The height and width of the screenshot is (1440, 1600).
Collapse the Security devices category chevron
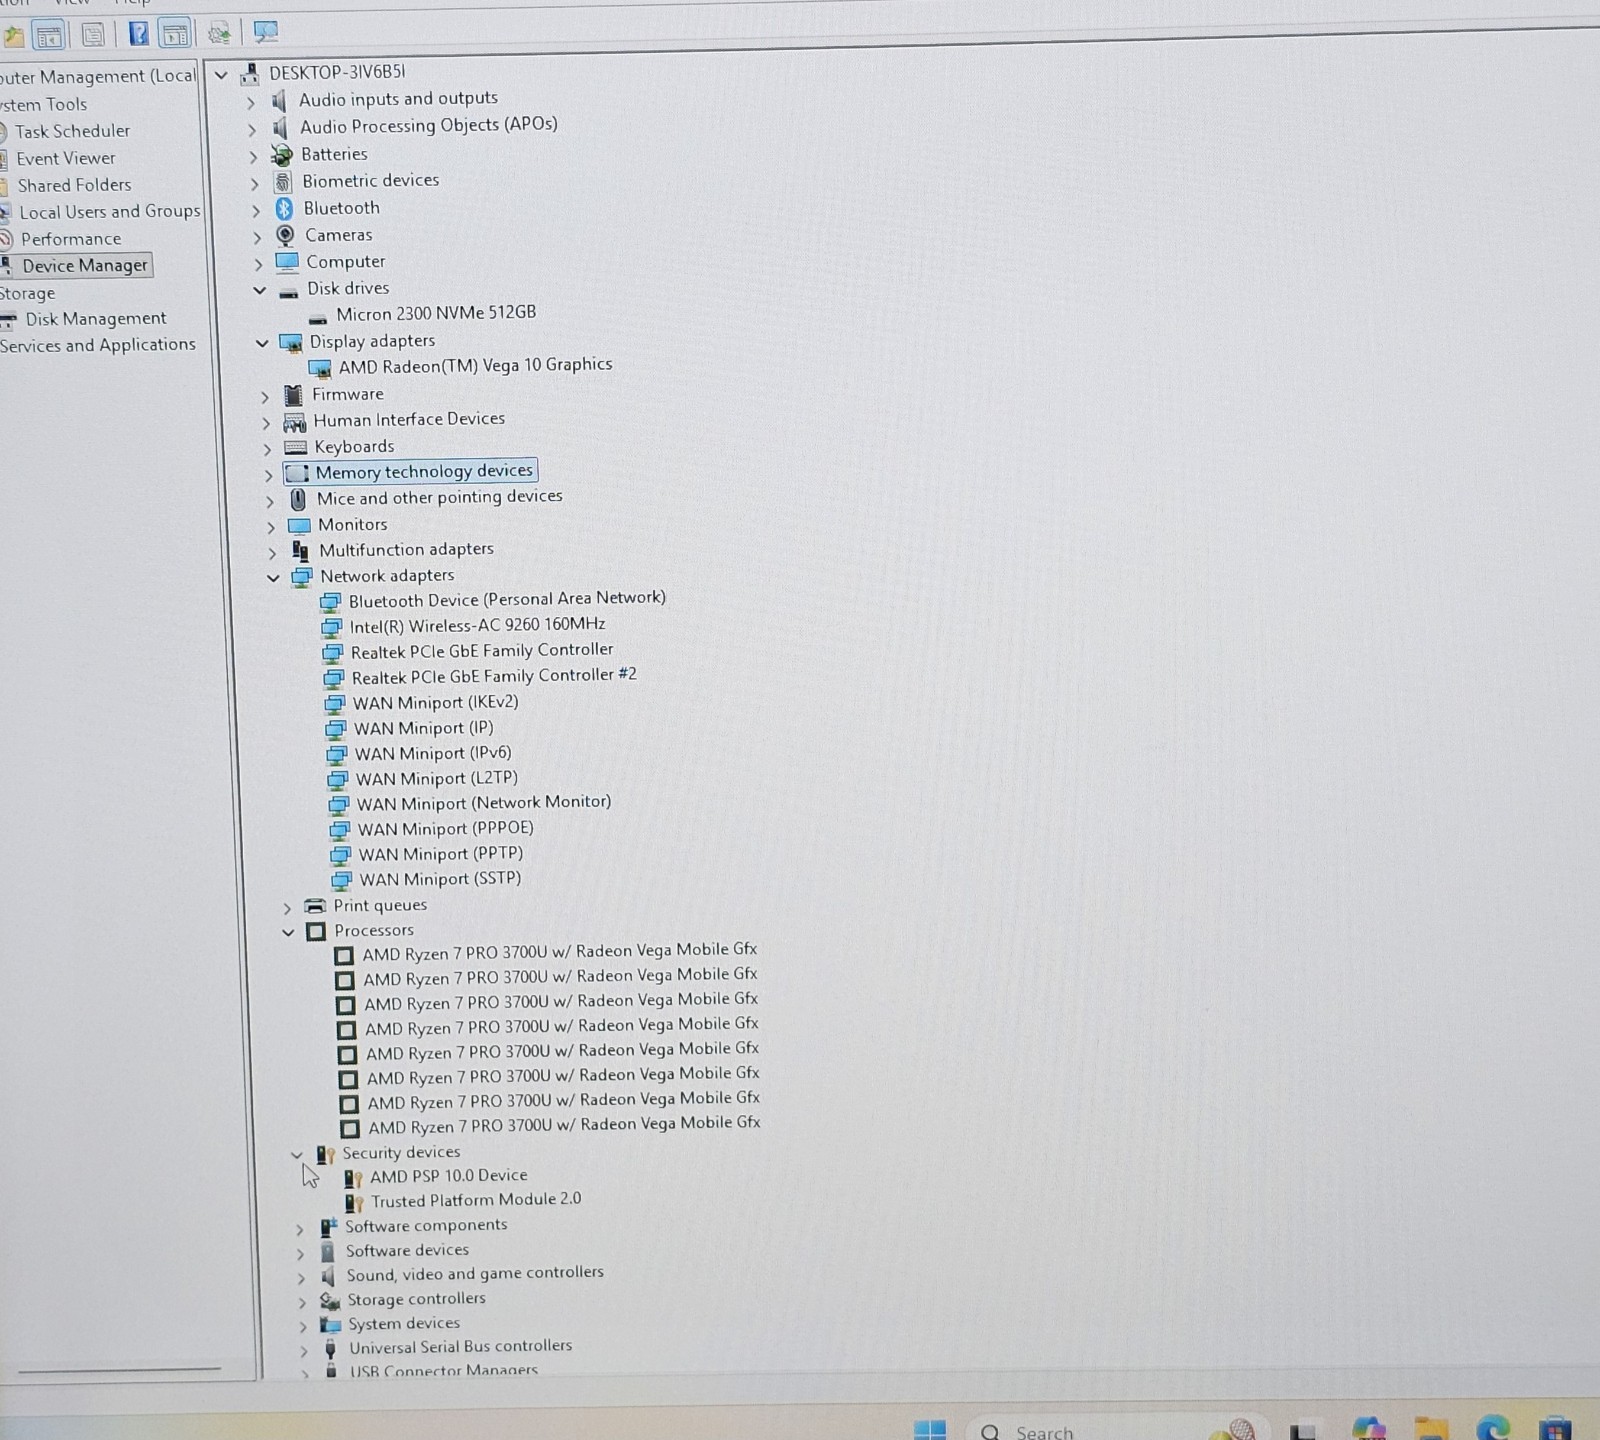click(296, 1155)
